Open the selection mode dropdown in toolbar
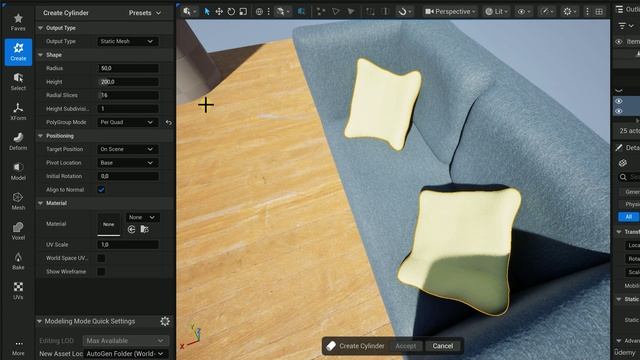Image resolution: width=640 pixels, height=360 pixels. pos(189,12)
